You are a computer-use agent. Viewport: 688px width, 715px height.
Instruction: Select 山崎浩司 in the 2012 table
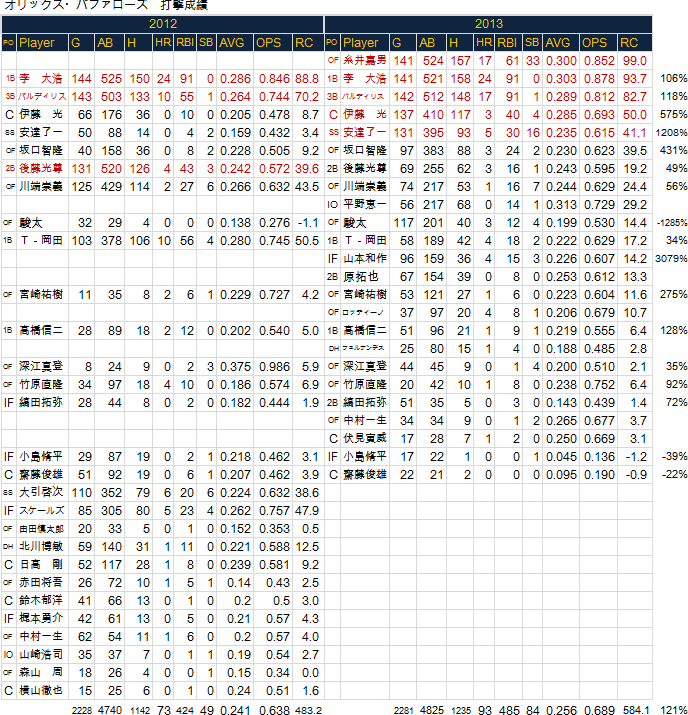click(41, 654)
